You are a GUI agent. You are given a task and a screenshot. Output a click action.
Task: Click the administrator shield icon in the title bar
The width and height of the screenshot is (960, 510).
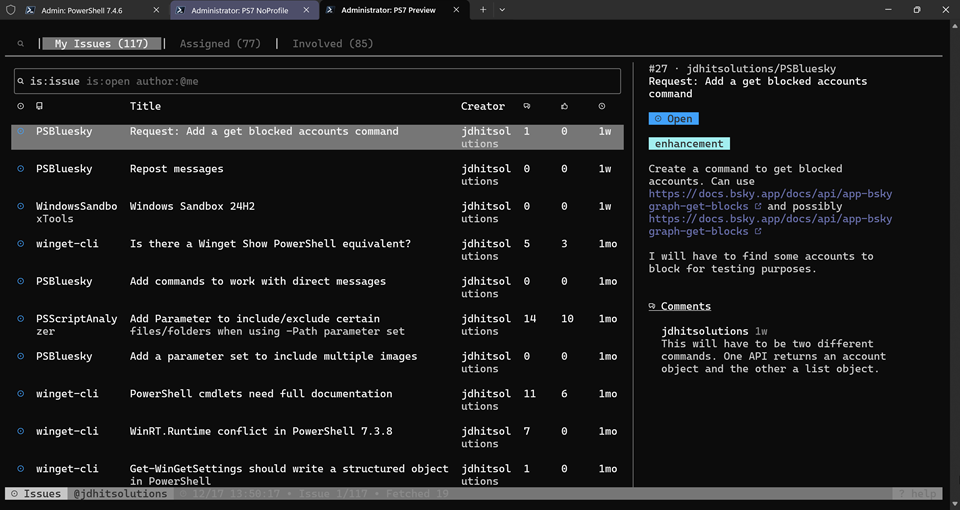(10, 10)
